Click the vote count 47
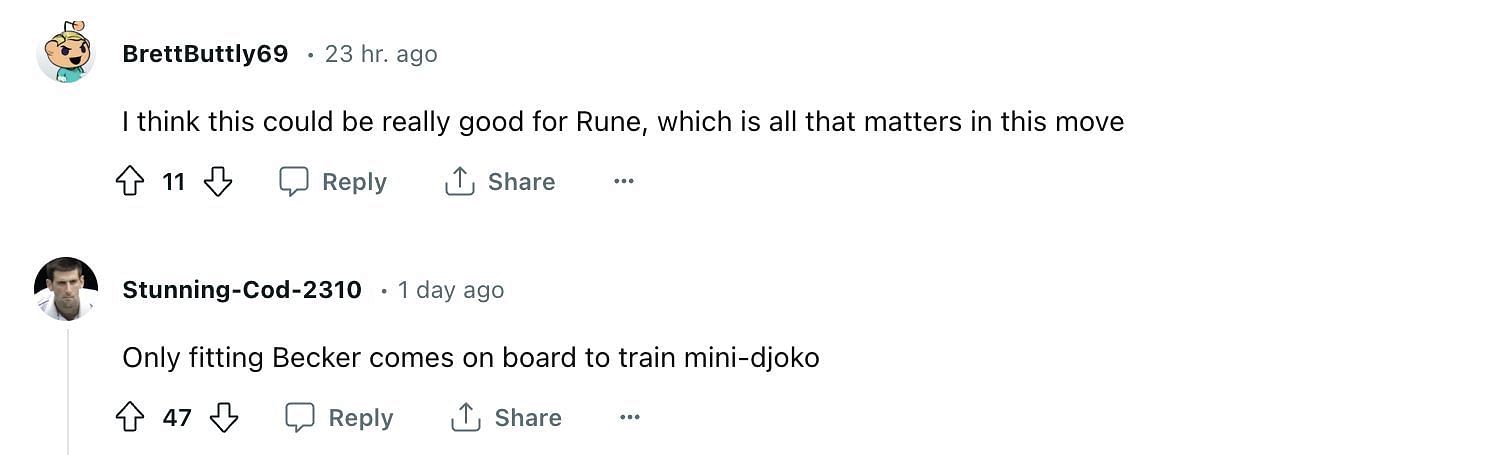1500x455 pixels. tap(177, 418)
